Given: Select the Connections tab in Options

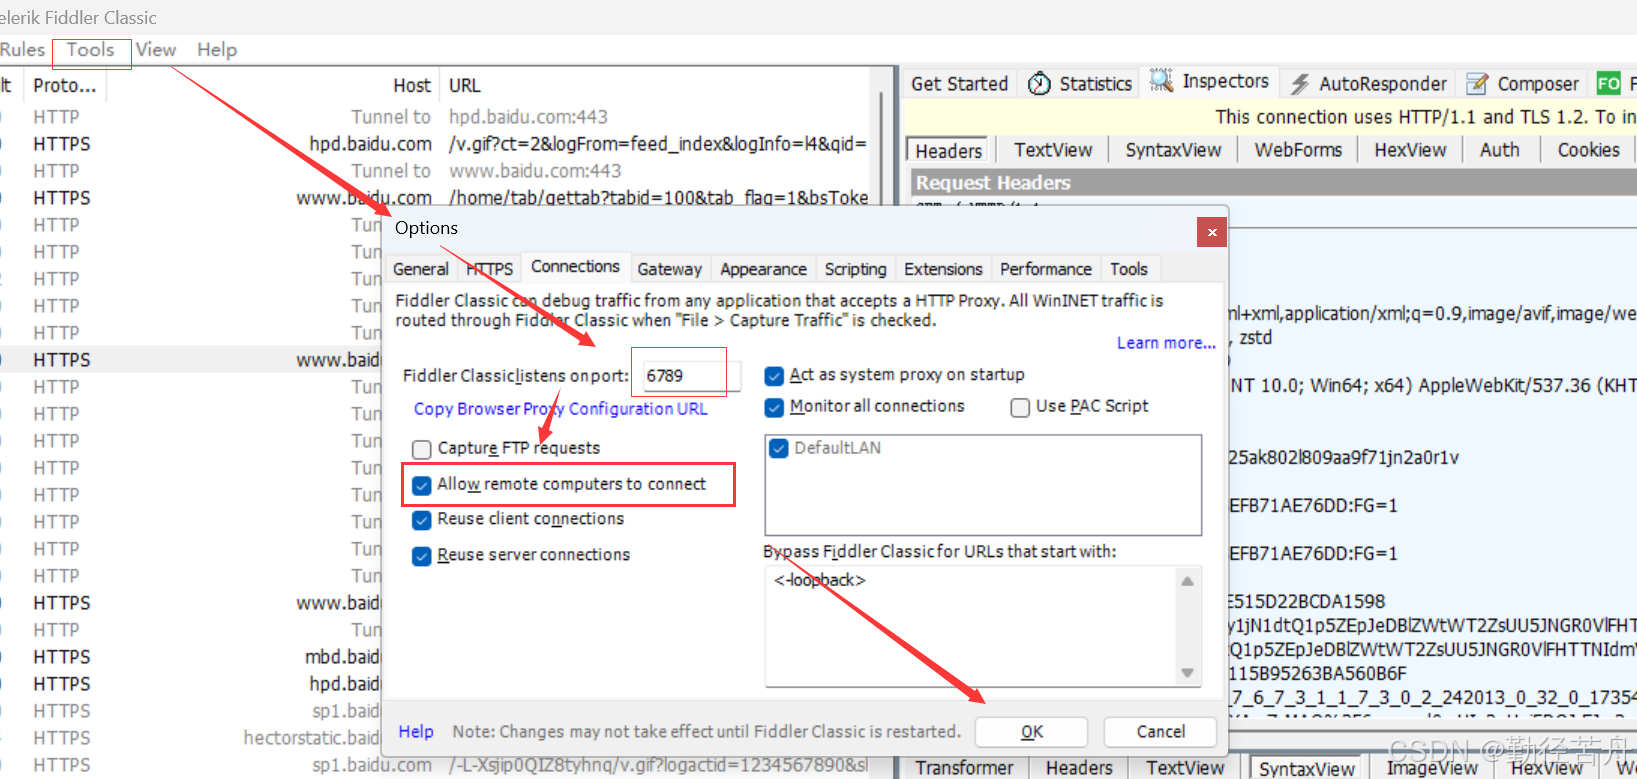Looking at the screenshot, I should pos(576,267).
